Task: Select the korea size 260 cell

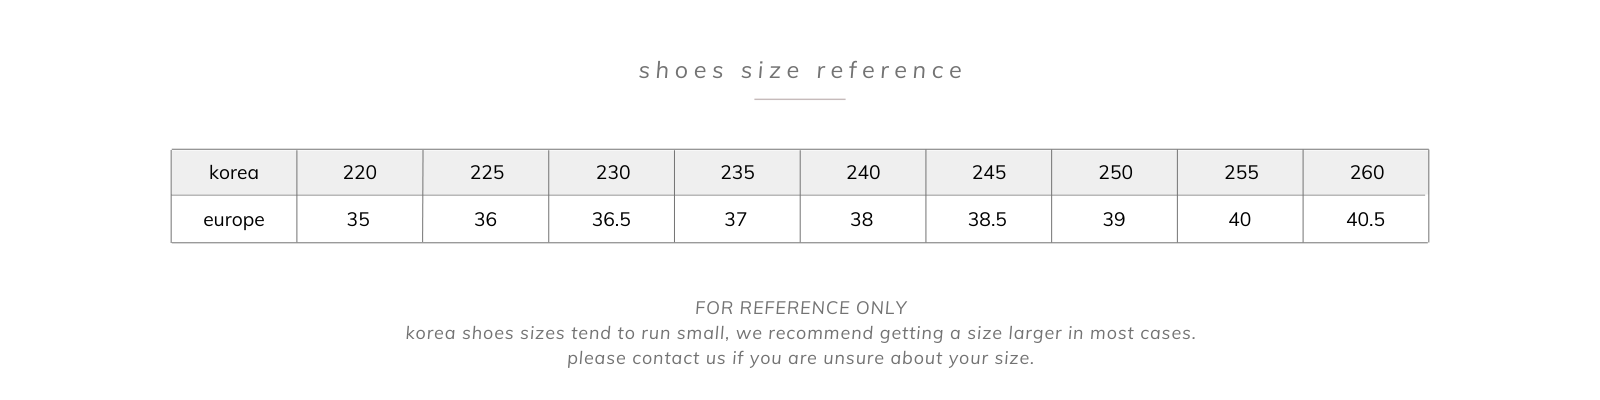Action: point(1366,173)
